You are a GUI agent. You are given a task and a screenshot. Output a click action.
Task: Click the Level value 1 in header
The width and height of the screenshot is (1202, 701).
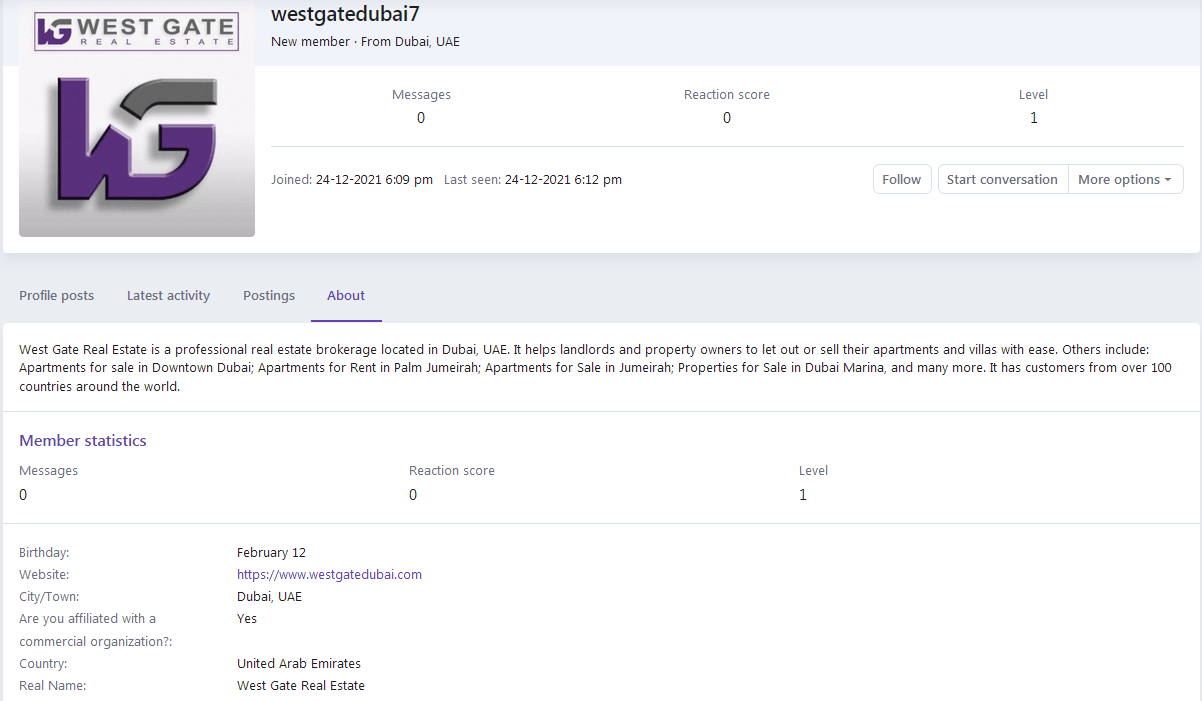pyautogui.click(x=1033, y=118)
